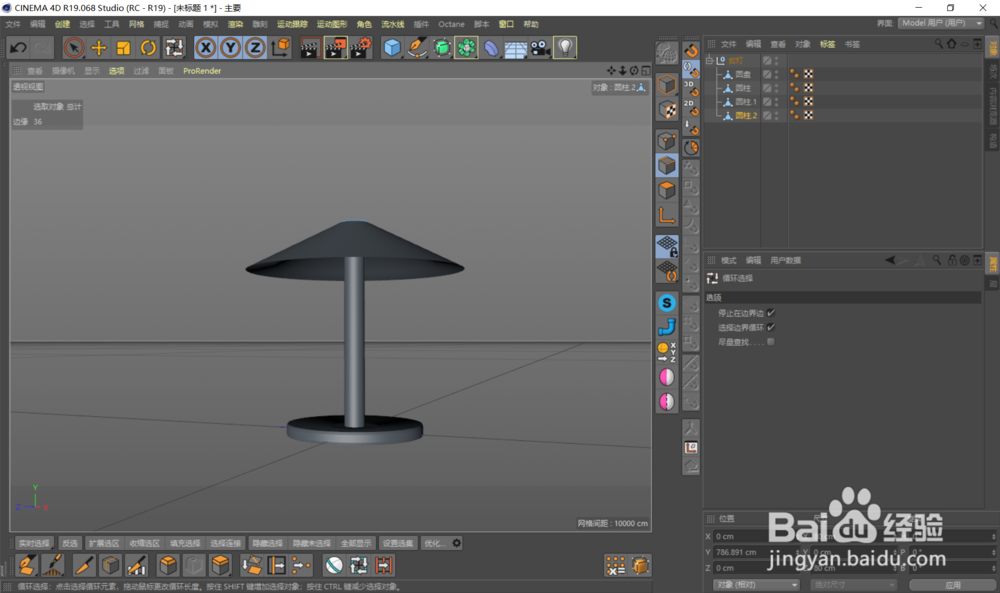Click the blue S snap icon

667,303
